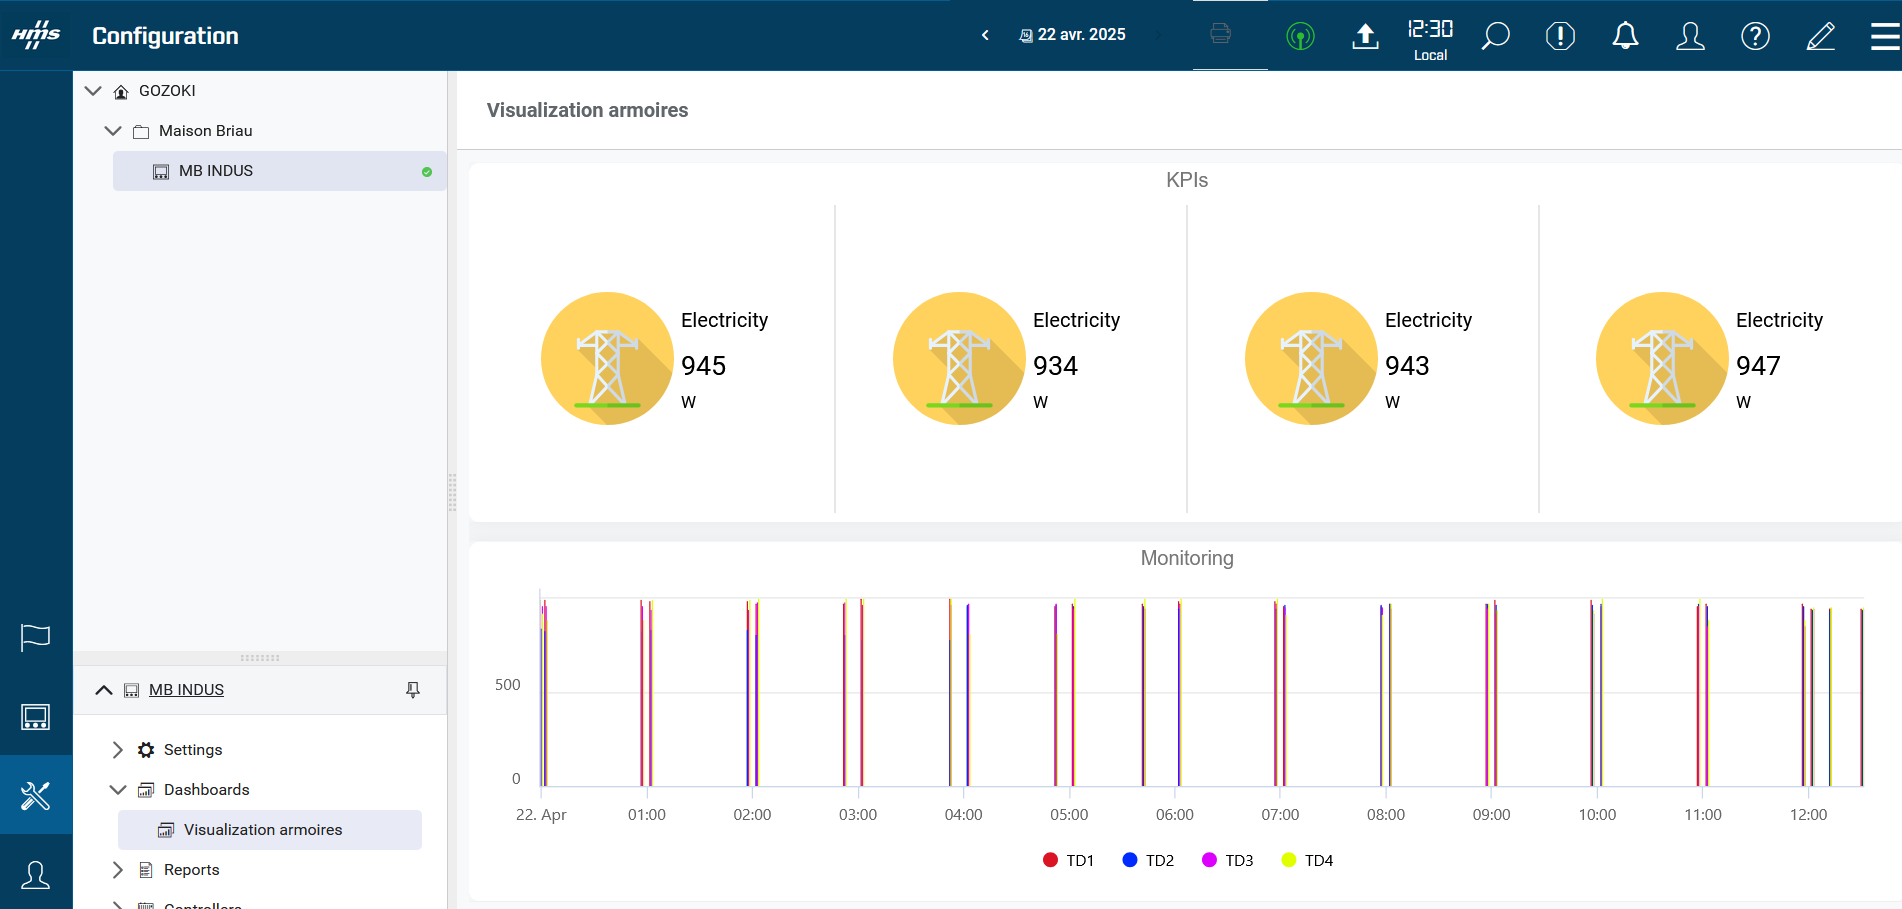
Task: Open the 22 avr. 2025 date picker
Action: [1073, 35]
